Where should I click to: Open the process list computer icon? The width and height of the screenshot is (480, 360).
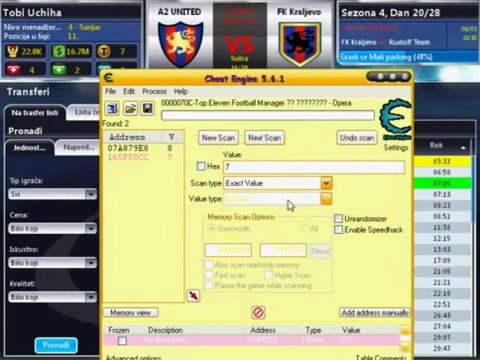pos(113,108)
